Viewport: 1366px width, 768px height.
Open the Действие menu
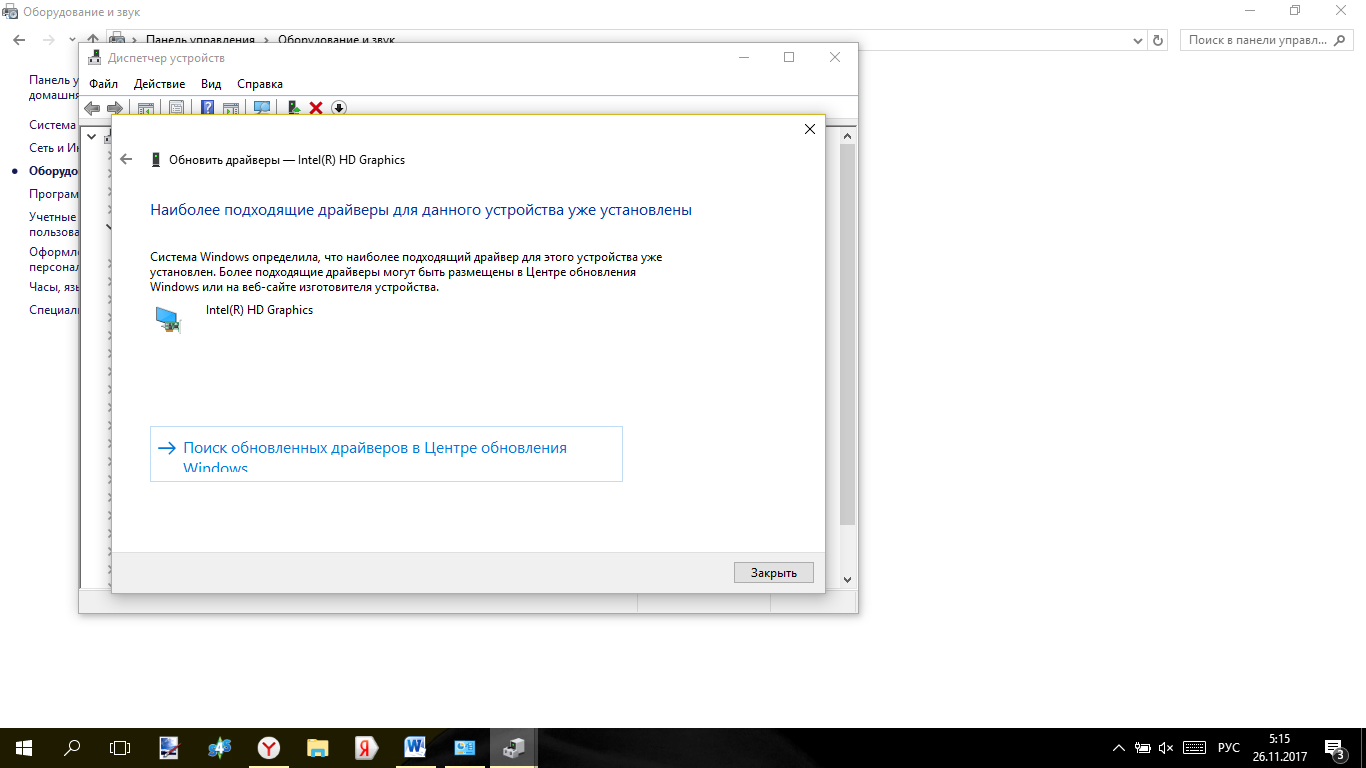(x=159, y=84)
